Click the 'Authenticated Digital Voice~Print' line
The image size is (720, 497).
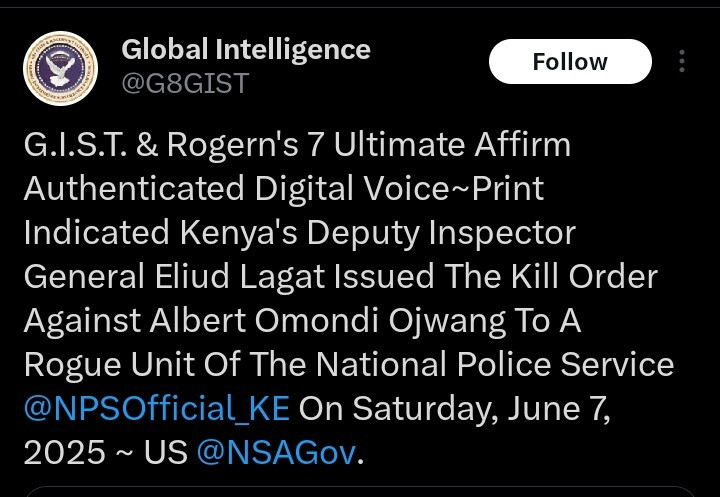283,189
